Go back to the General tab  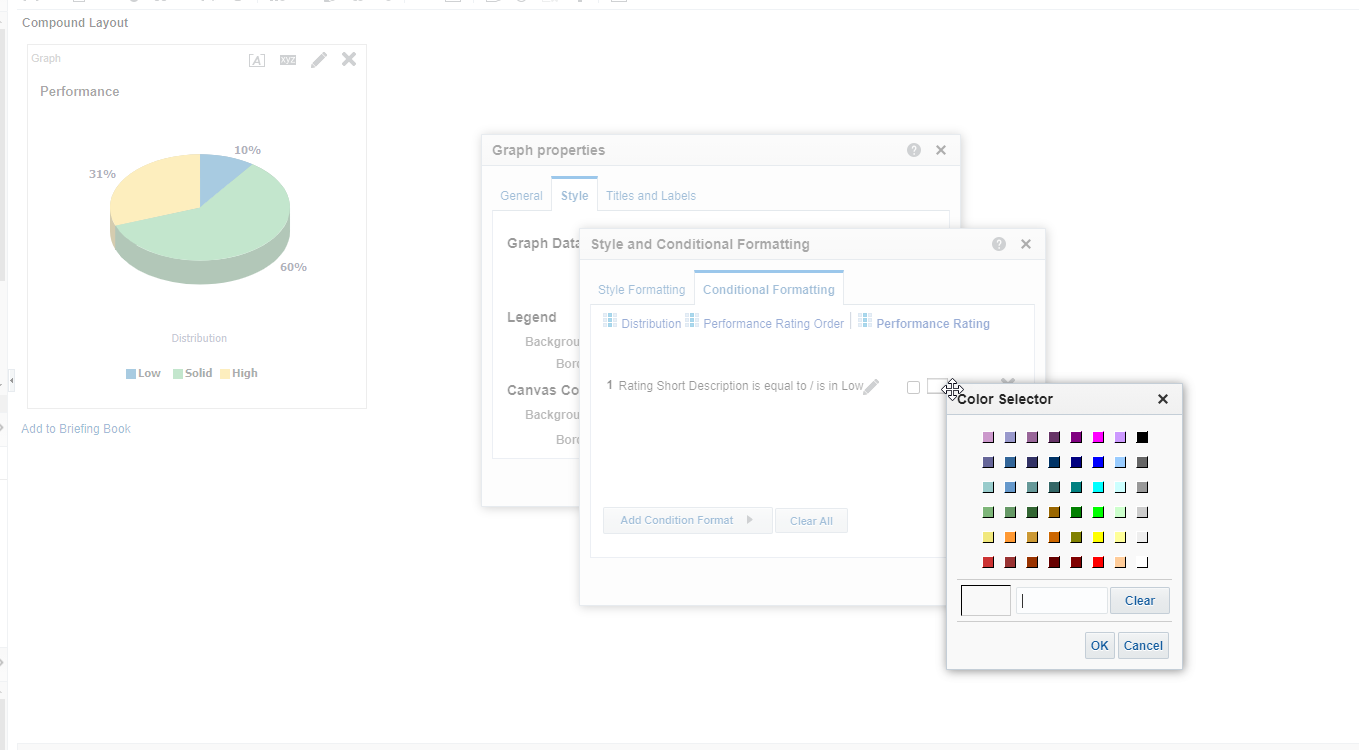521,195
